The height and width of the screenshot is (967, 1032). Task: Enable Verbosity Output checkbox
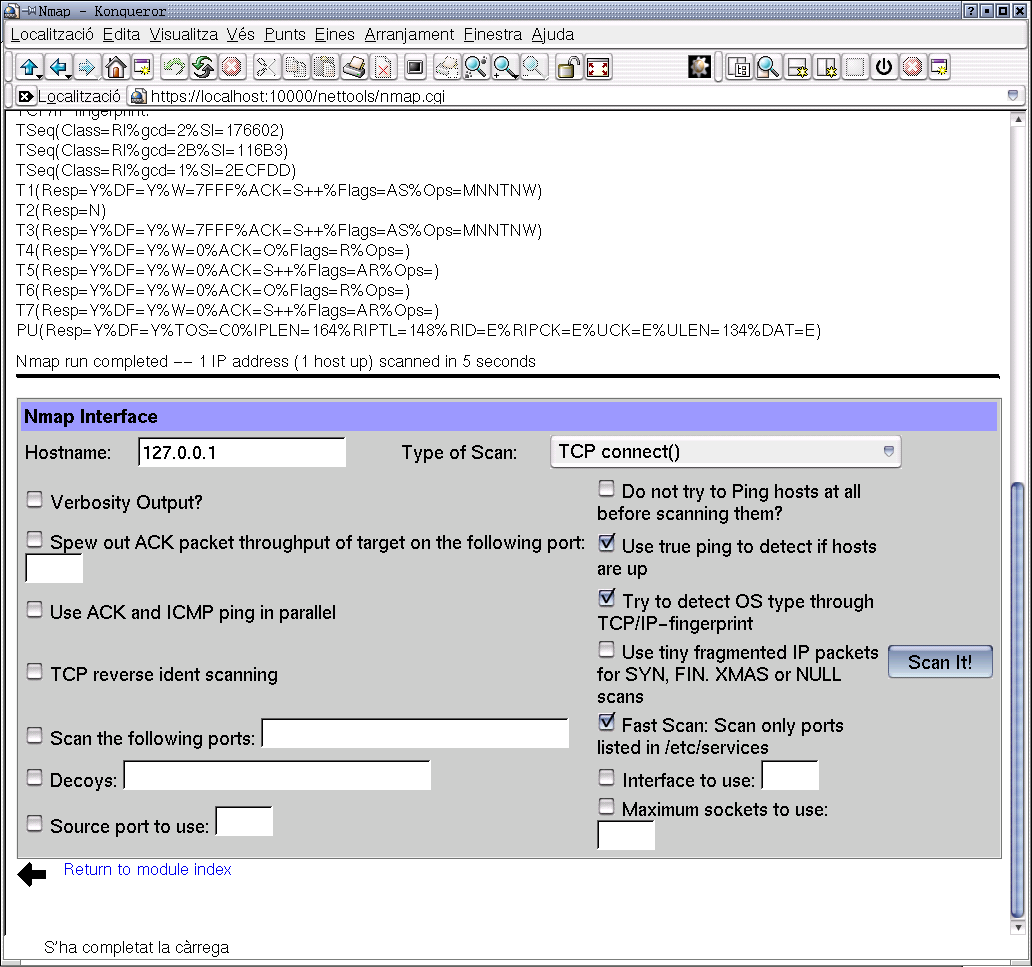[34, 500]
